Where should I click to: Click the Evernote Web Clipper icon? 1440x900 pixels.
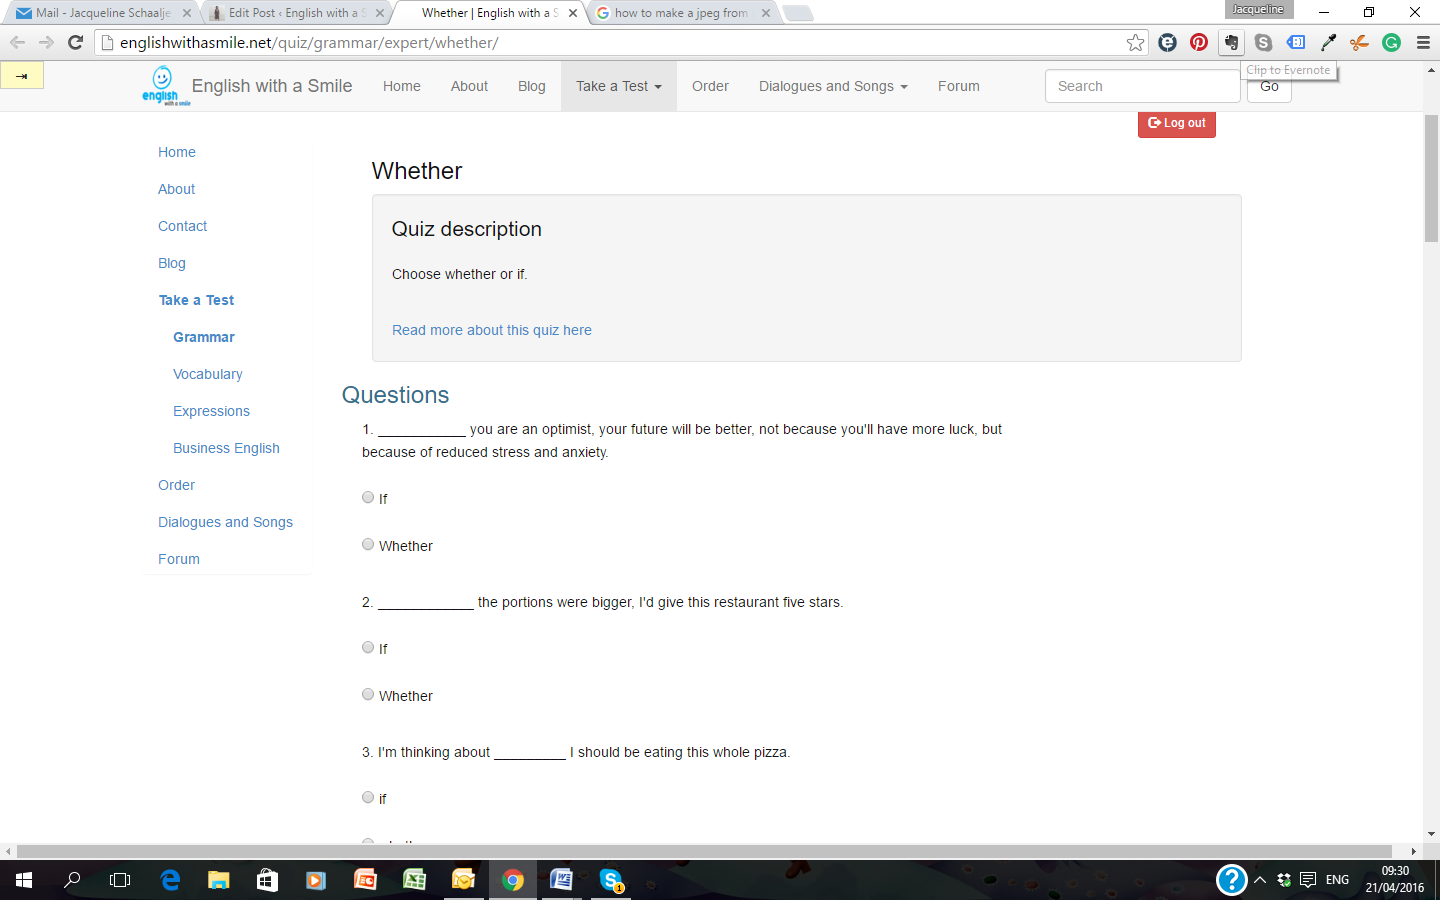(1231, 42)
